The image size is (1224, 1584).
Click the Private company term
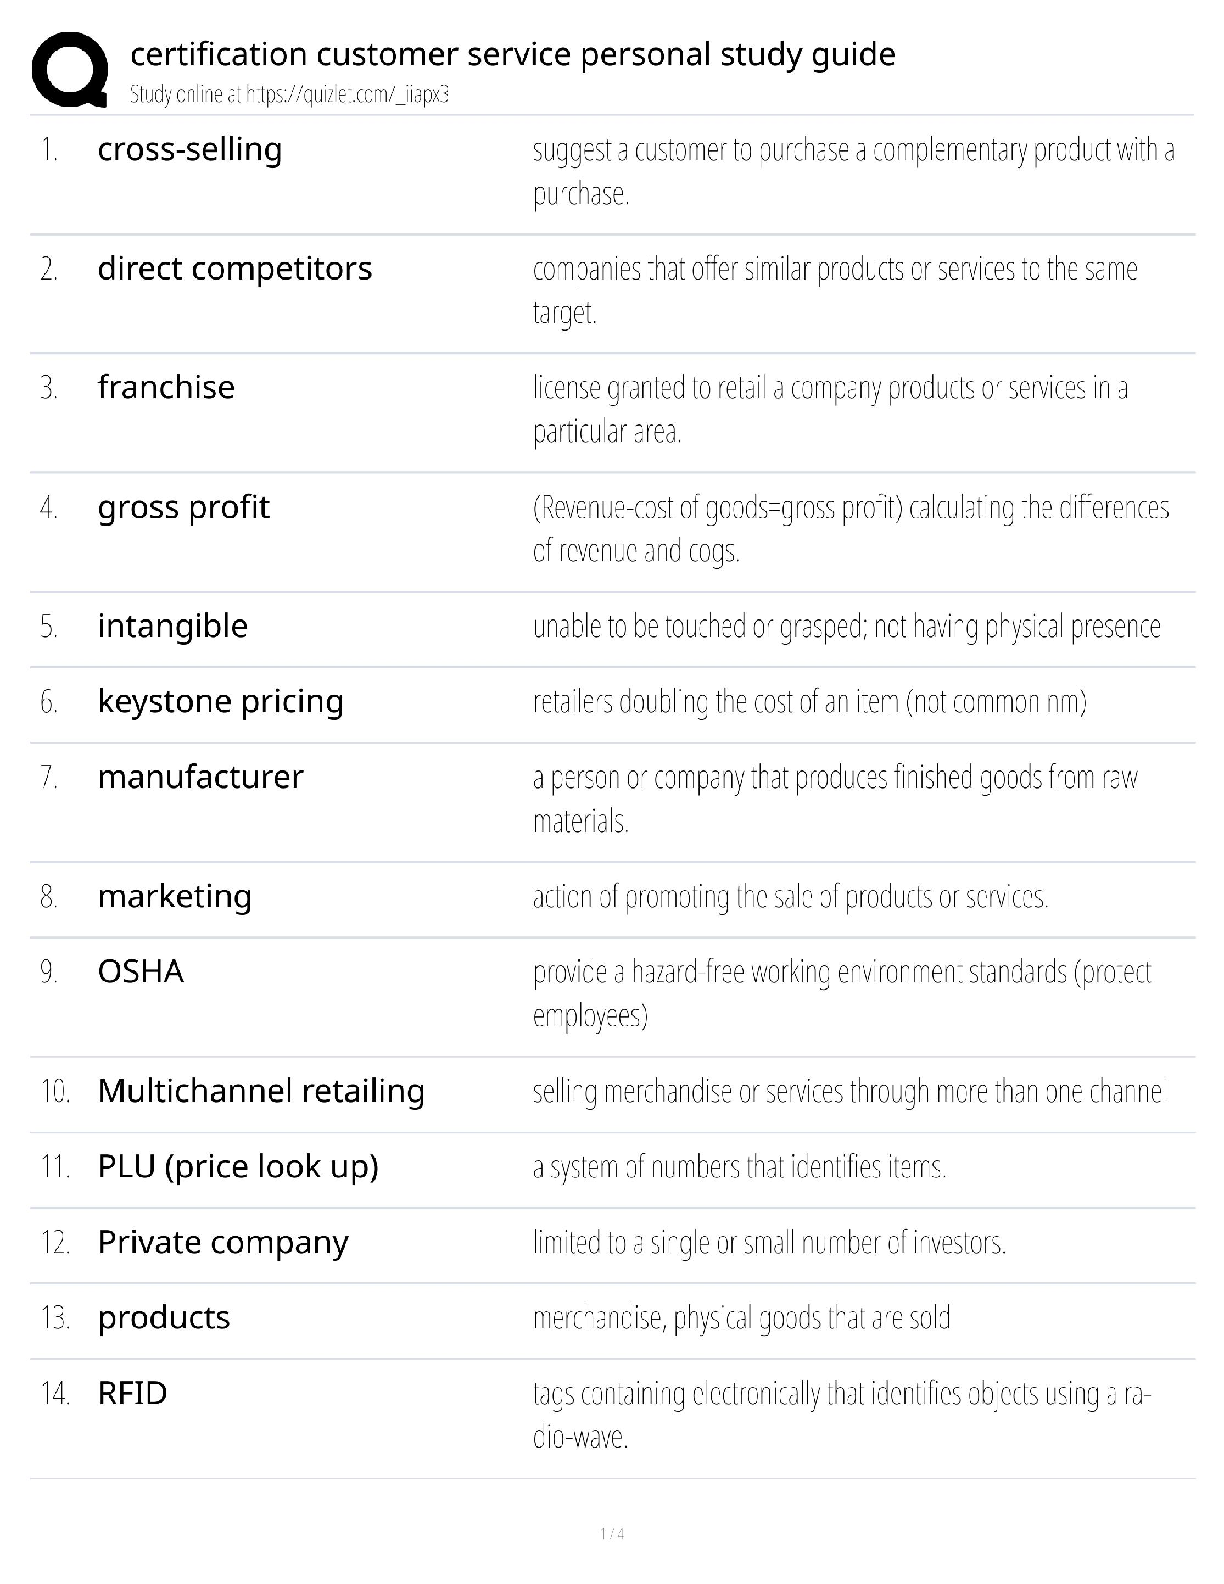[223, 1243]
